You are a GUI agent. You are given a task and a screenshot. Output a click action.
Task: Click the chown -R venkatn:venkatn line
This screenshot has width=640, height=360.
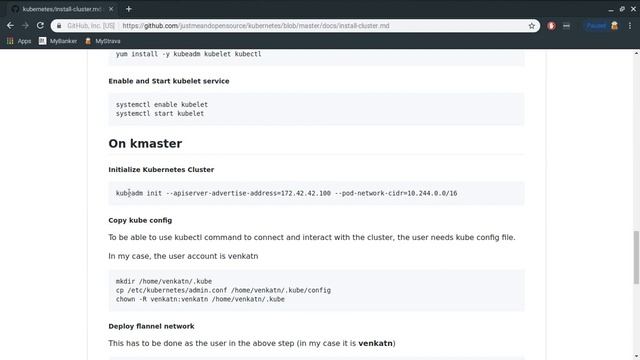(x=200, y=299)
